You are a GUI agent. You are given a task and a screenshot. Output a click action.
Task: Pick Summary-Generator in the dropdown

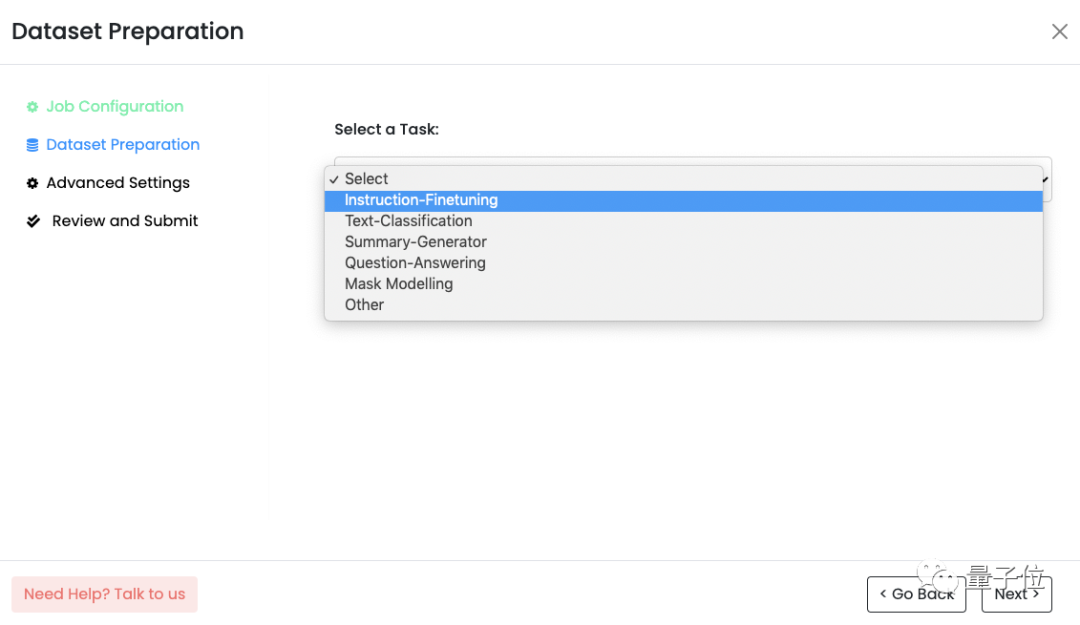pyautogui.click(x=415, y=242)
